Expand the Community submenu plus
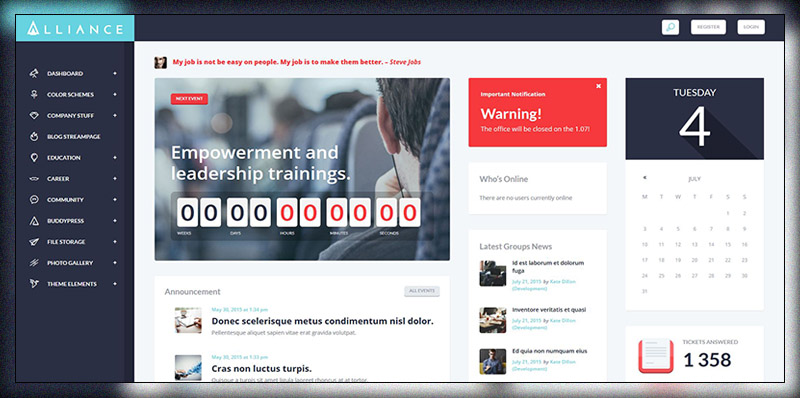Image resolution: width=800 pixels, height=398 pixels. click(115, 200)
